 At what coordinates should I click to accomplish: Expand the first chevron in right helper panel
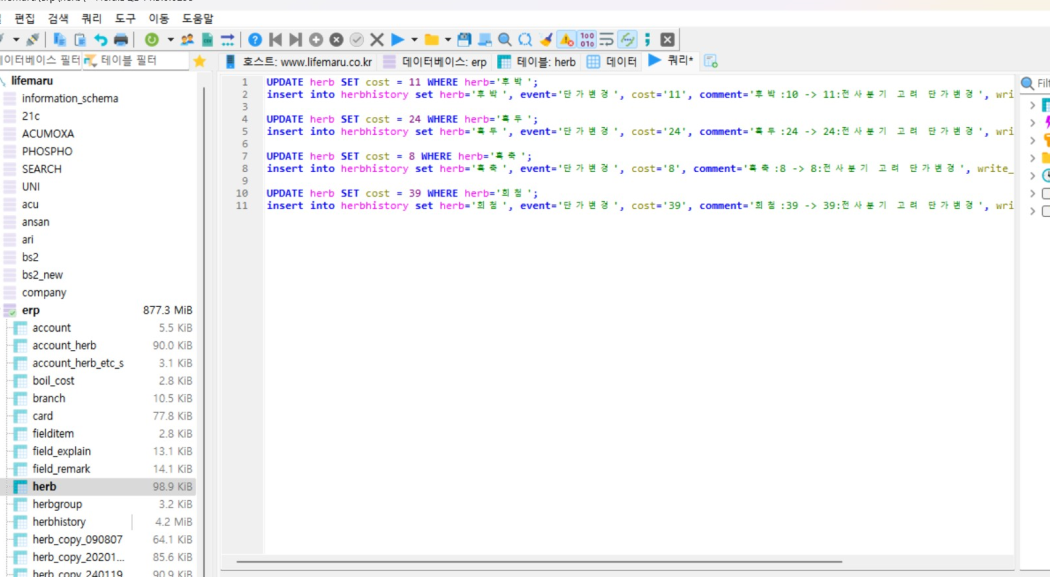(x=1032, y=105)
